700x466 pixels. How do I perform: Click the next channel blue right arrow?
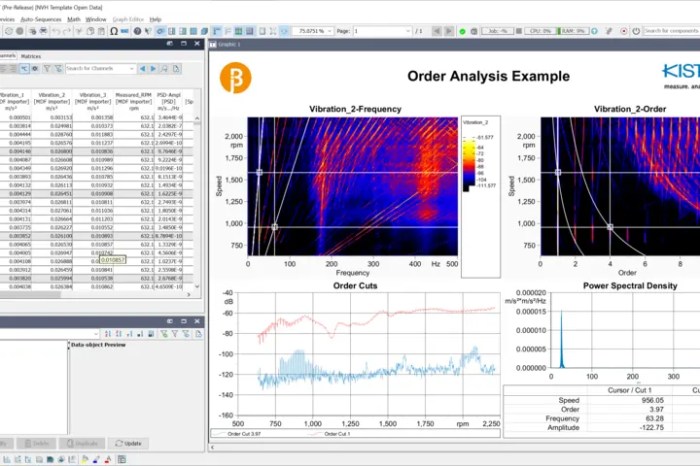click(153, 68)
